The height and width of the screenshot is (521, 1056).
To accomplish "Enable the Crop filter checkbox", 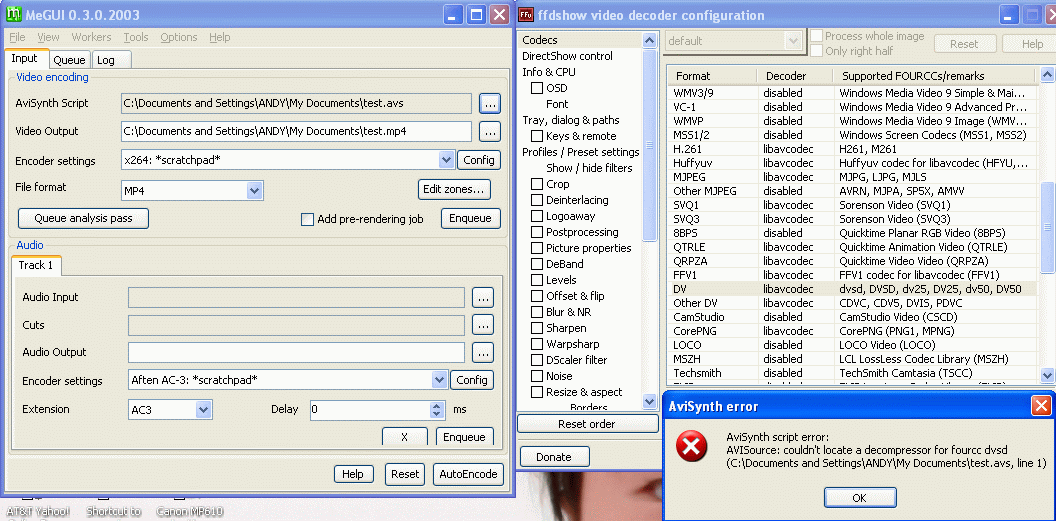I will [x=537, y=184].
